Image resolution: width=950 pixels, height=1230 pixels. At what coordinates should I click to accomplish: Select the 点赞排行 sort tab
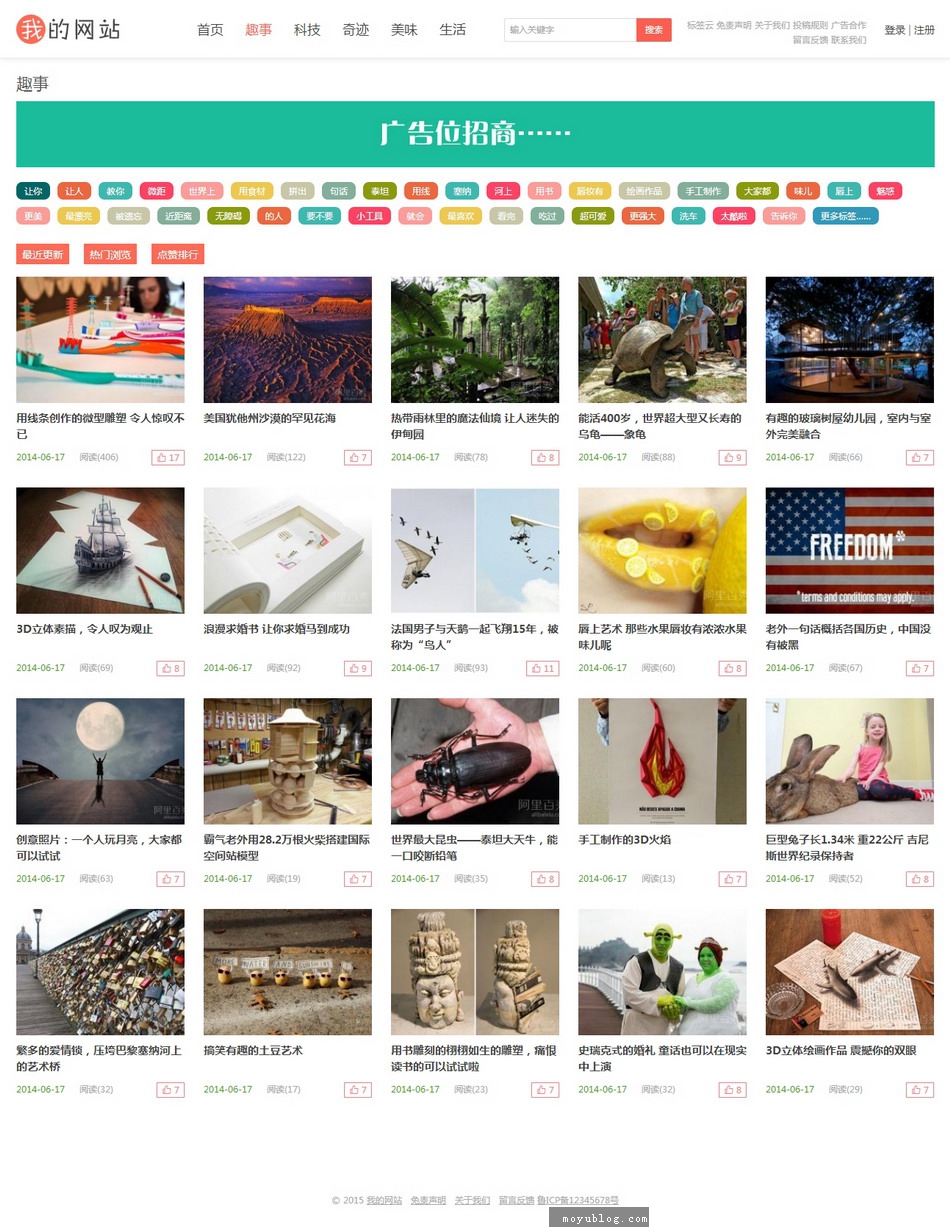[x=178, y=254]
